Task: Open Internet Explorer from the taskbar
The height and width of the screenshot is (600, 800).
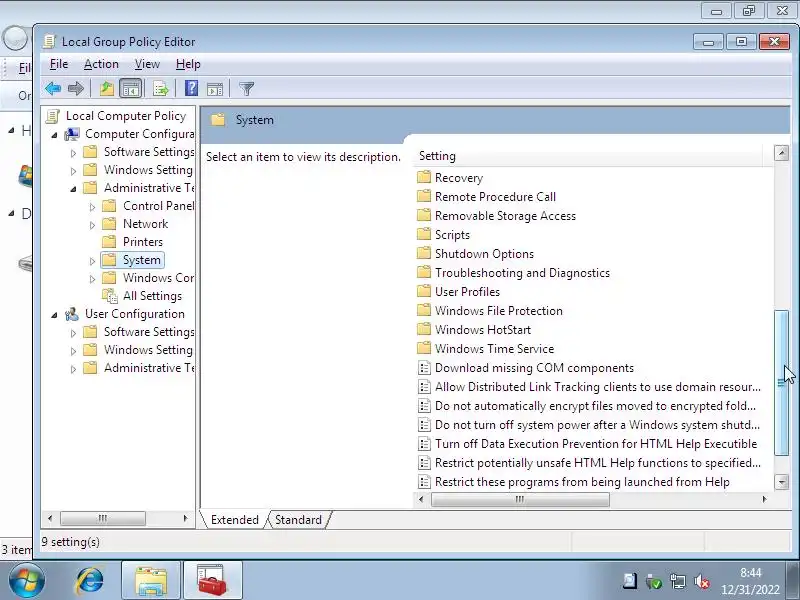Action: coord(90,581)
